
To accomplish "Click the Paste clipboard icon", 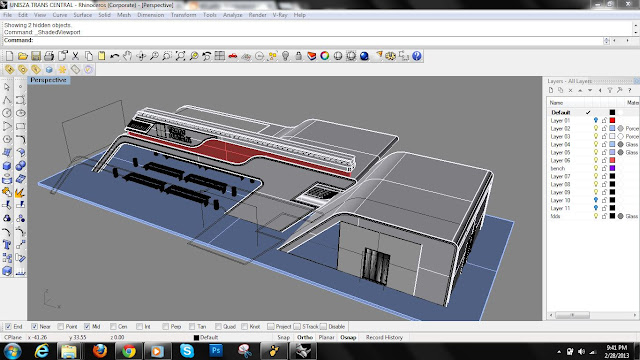I will 102,56.
